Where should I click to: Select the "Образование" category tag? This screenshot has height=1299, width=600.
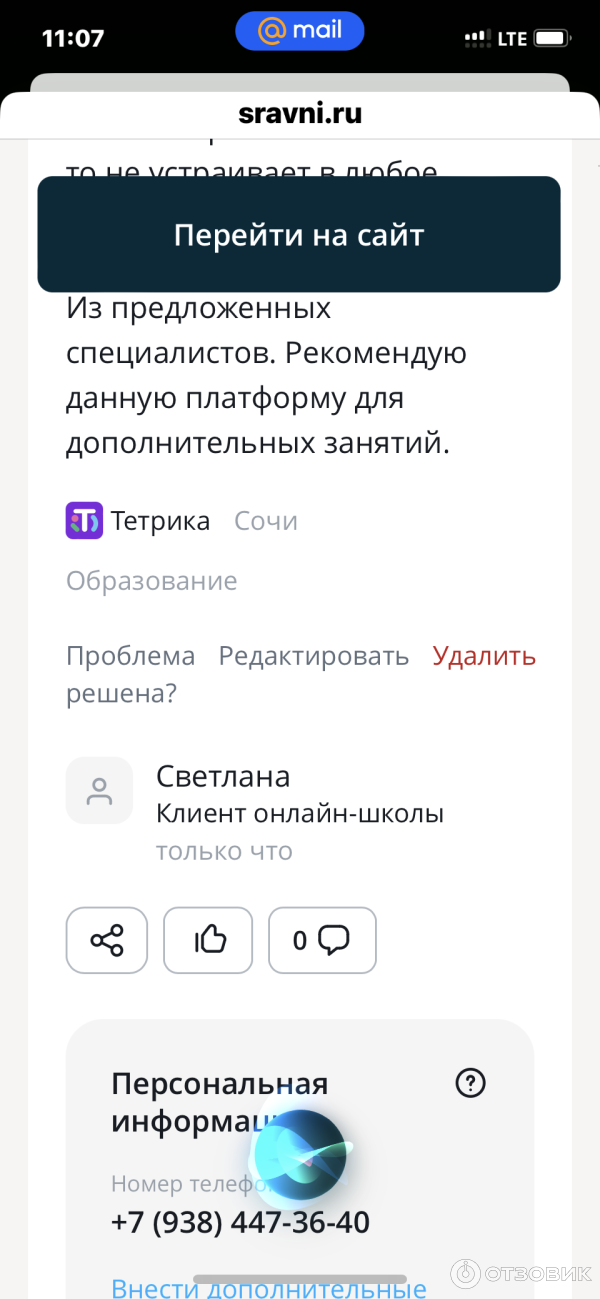click(152, 581)
